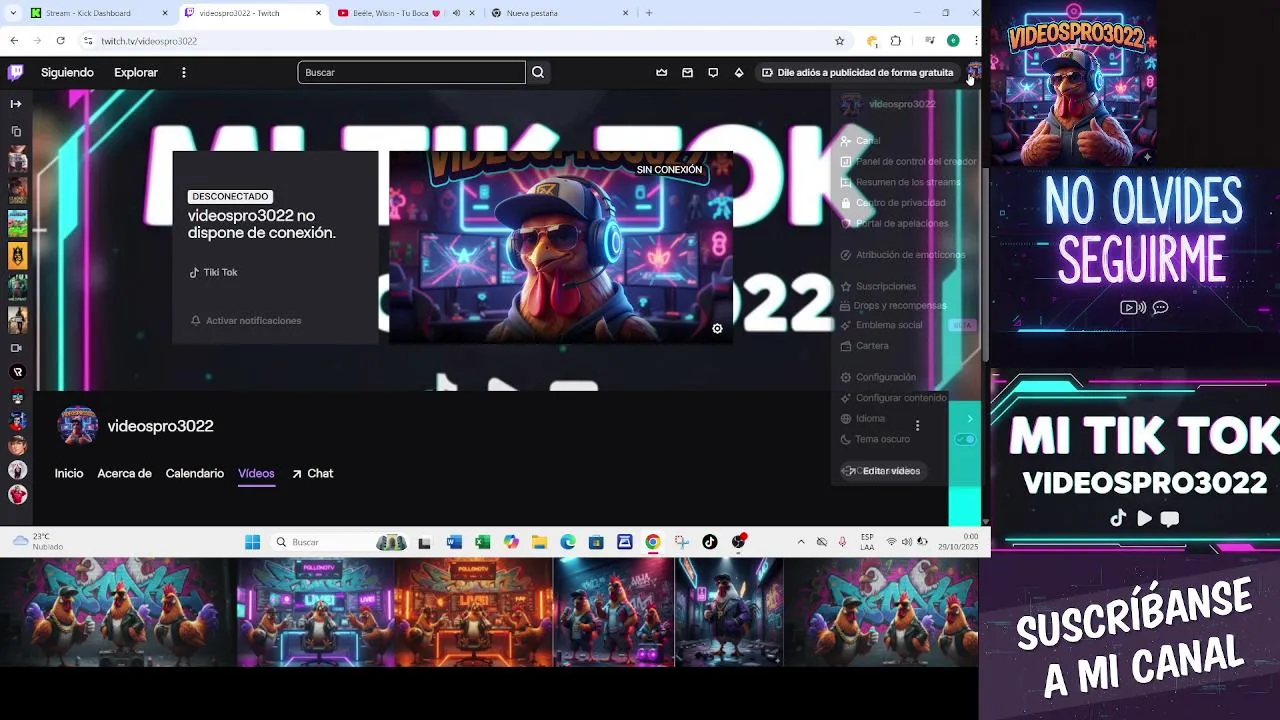
Task: Open the tab search dropdown arrow
Action: click(13, 13)
